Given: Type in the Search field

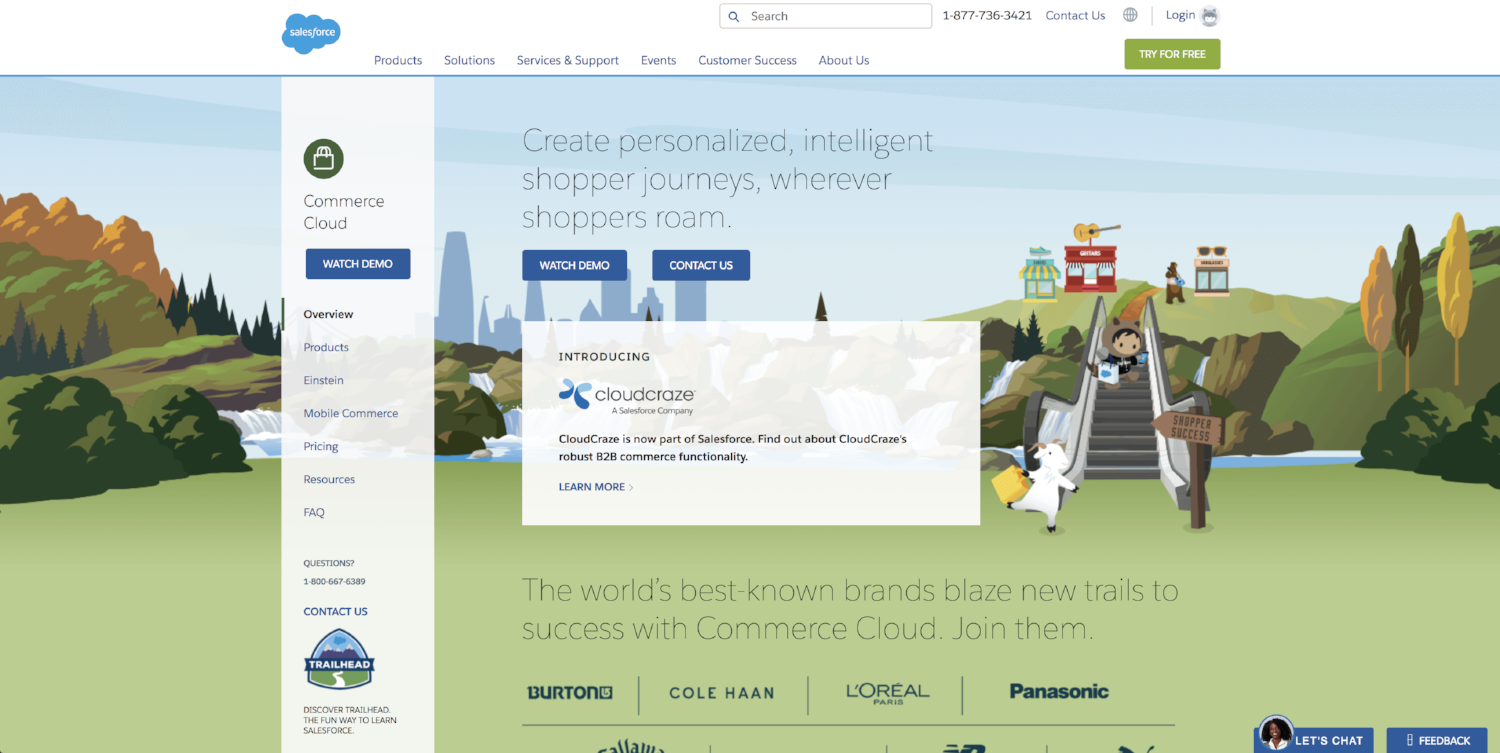Looking at the screenshot, I should [x=825, y=16].
